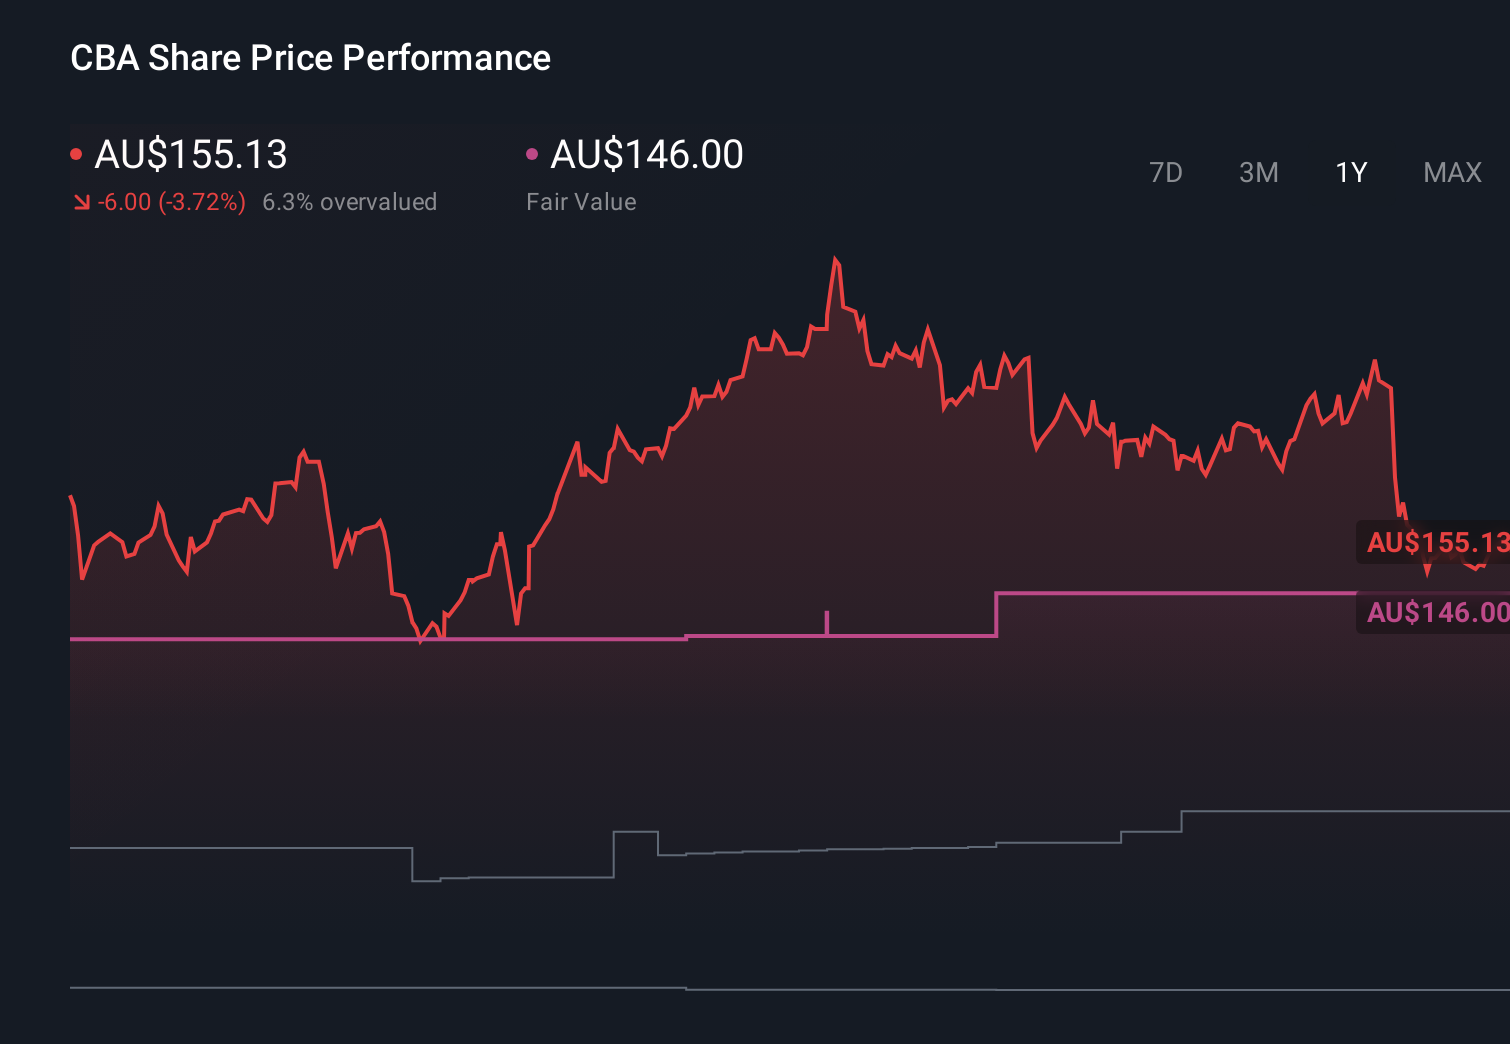
Task: Click the pink fair value step line
Action: click(x=300, y=637)
